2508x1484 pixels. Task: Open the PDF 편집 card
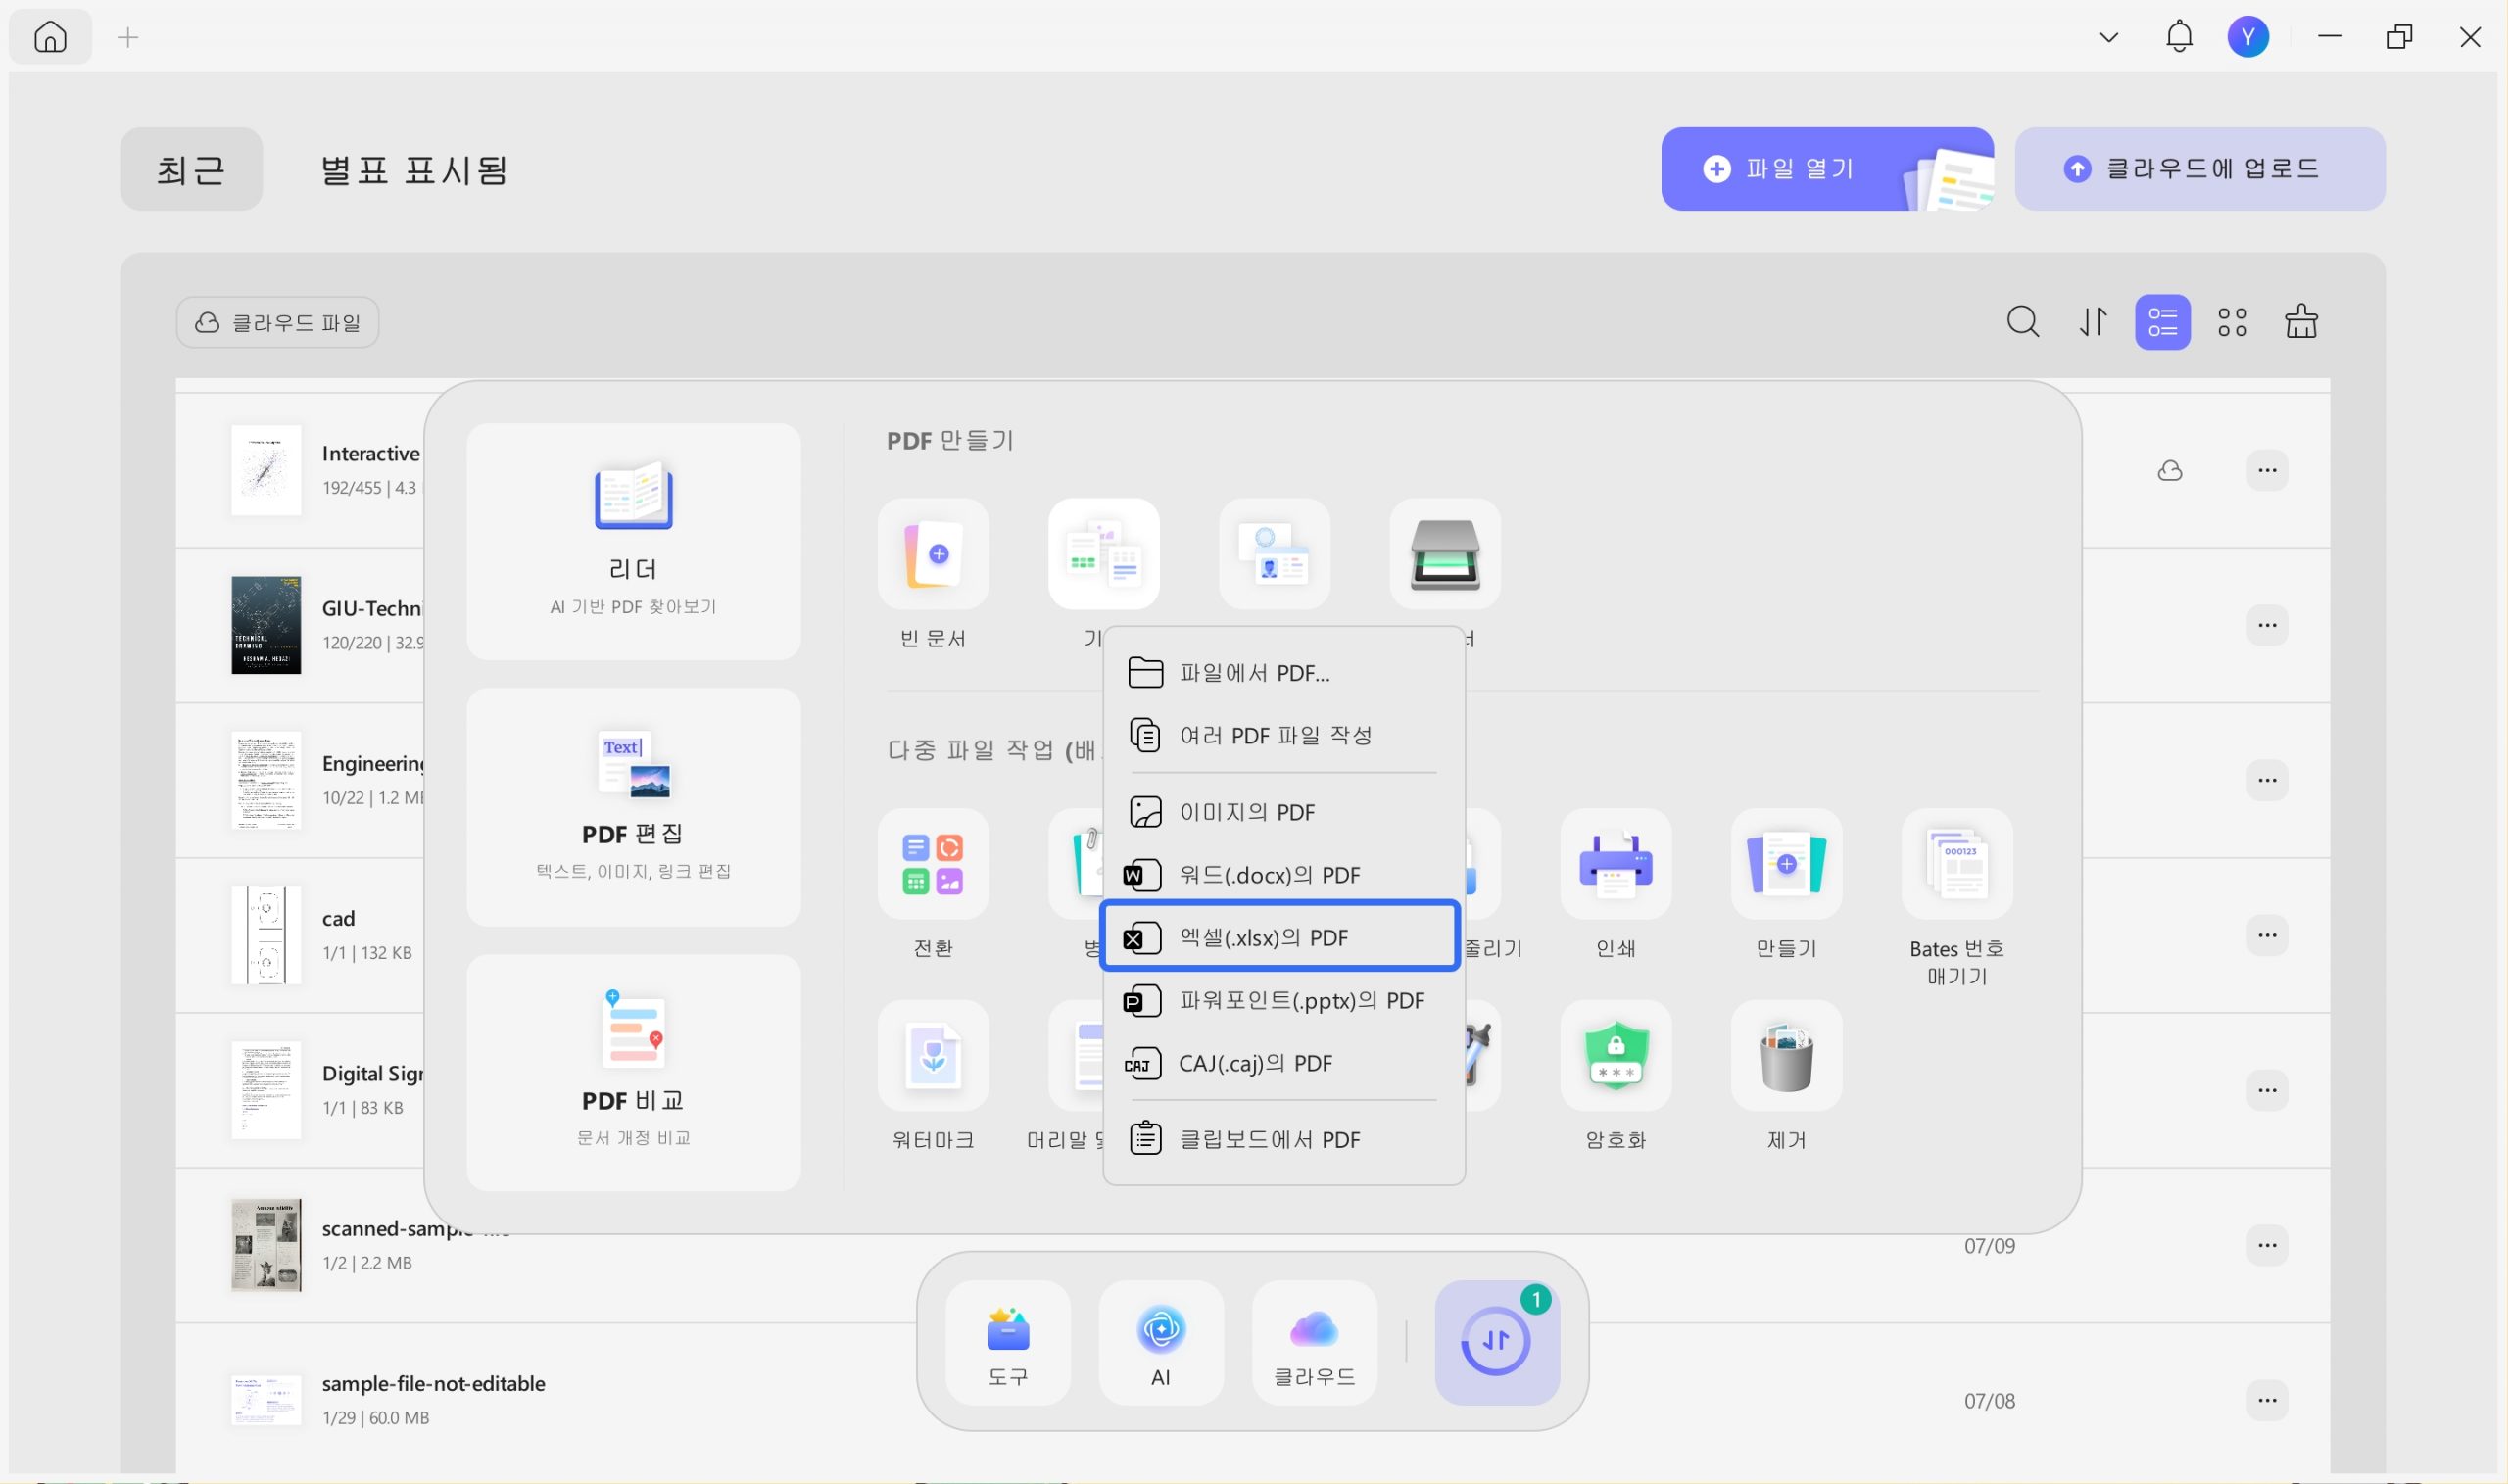tap(633, 807)
